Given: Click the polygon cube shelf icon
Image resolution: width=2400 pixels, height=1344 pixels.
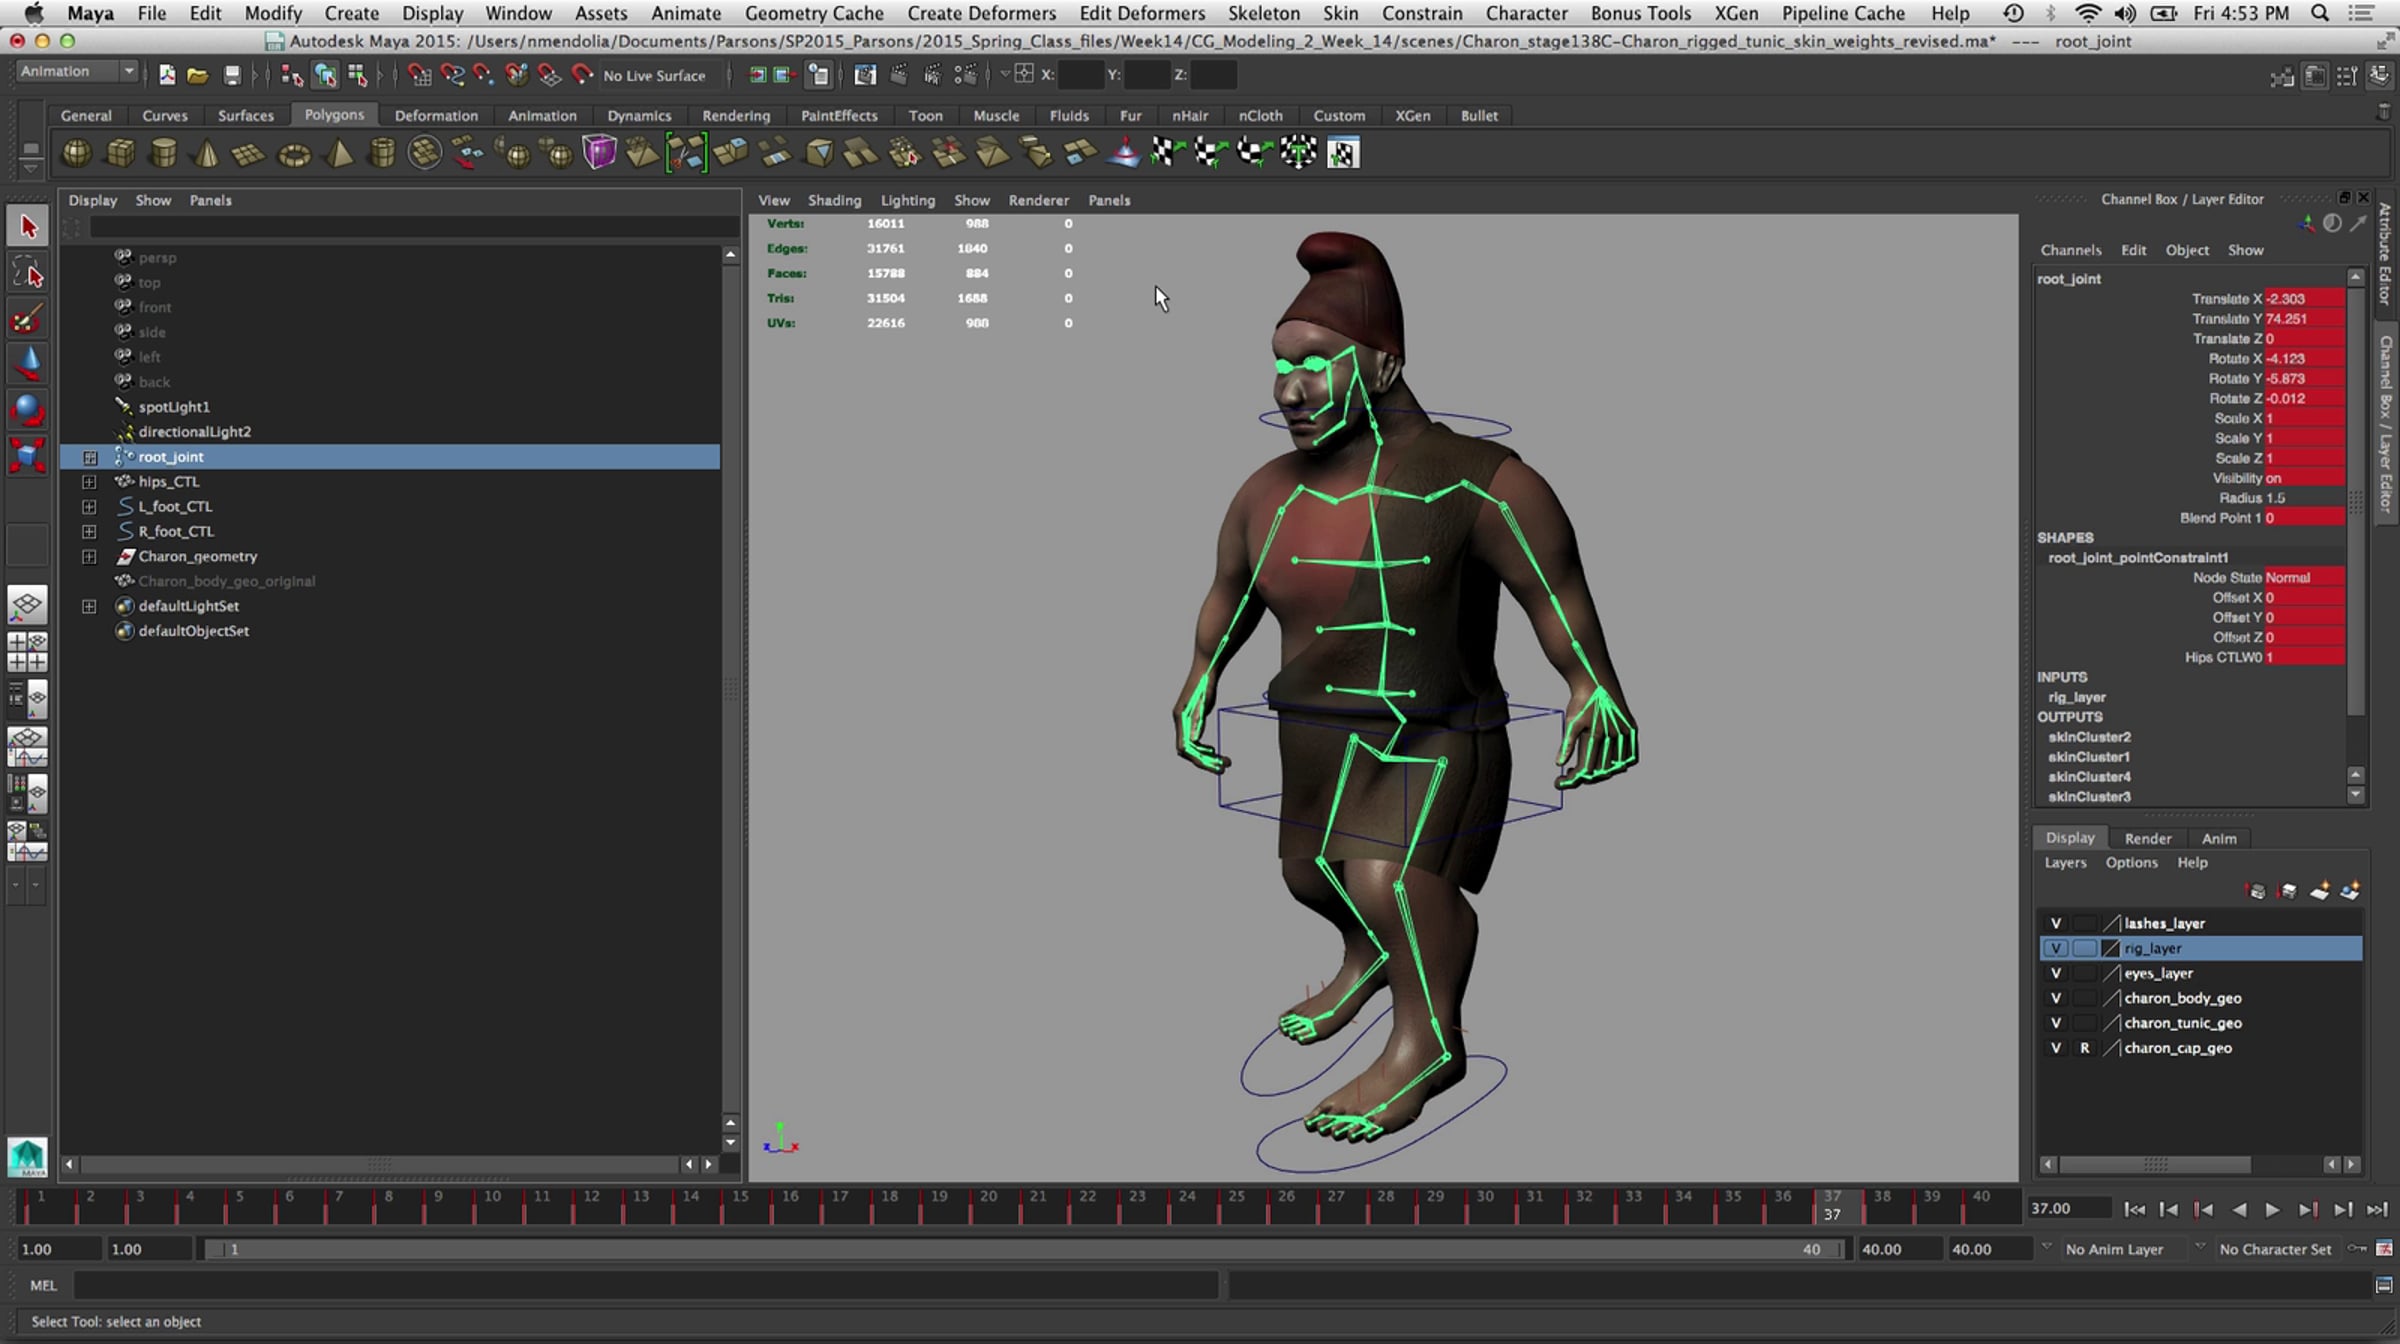Looking at the screenshot, I should tap(120, 153).
